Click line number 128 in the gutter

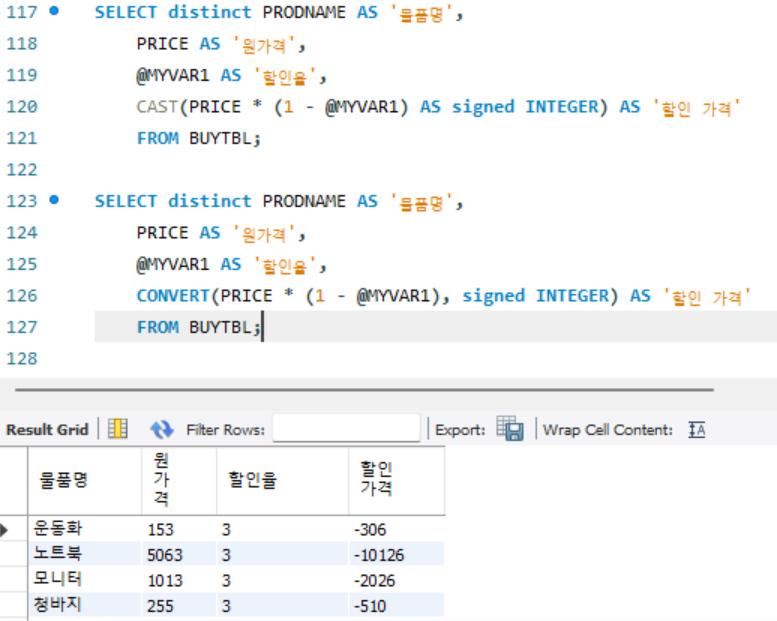pos(22,358)
